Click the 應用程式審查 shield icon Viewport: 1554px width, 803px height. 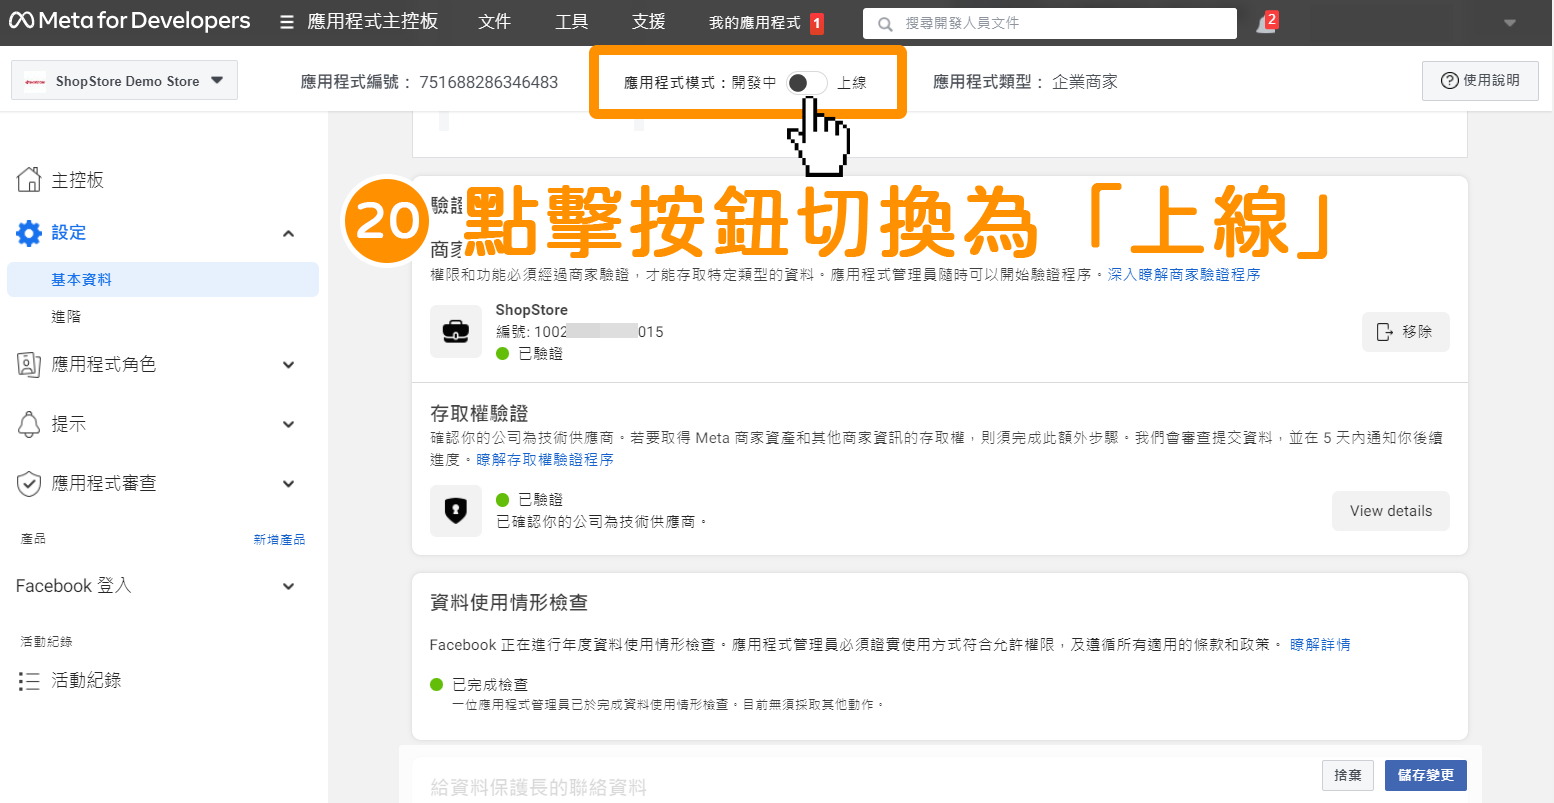coord(29,484)
